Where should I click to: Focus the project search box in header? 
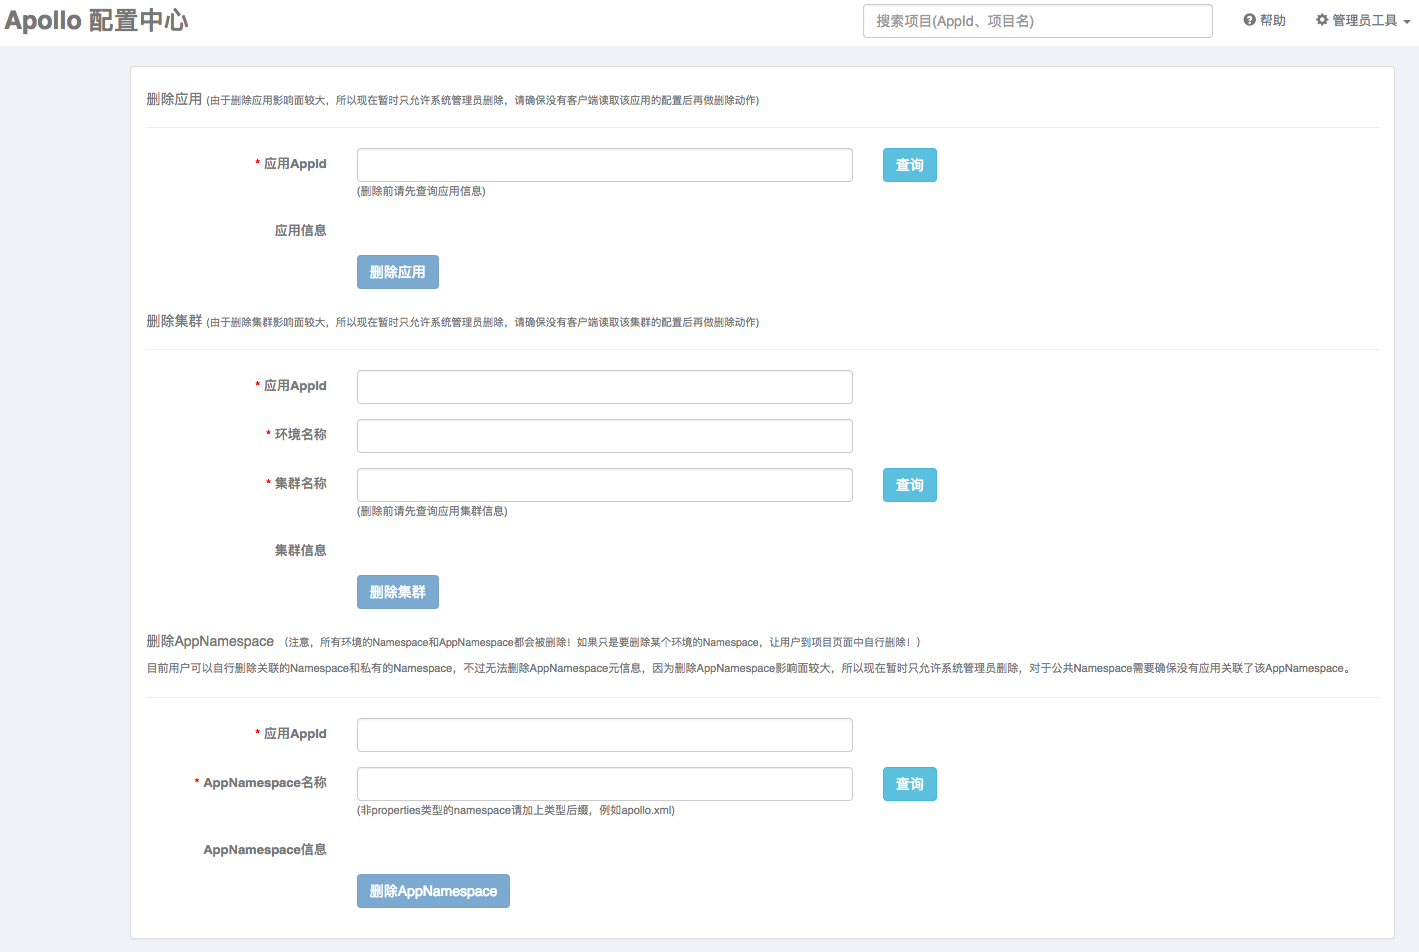1037,21
